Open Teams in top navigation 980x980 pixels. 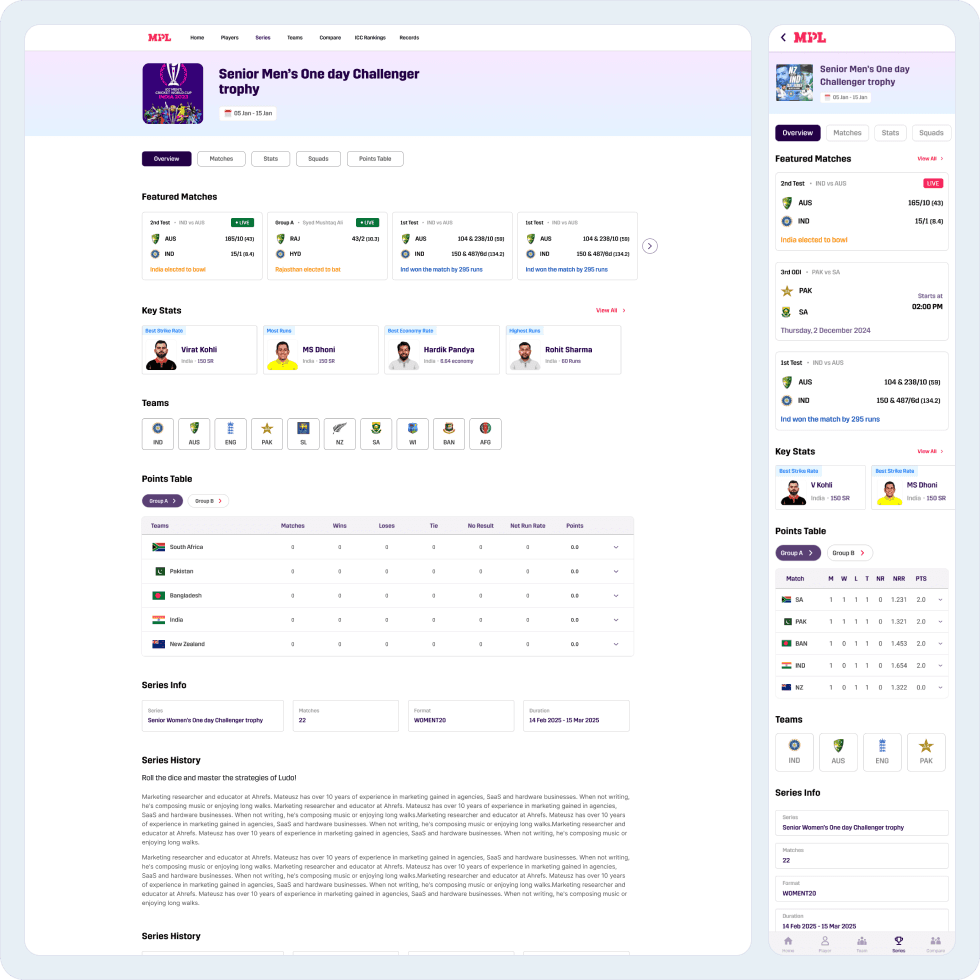pyautogui.click(x=295, y=38)
